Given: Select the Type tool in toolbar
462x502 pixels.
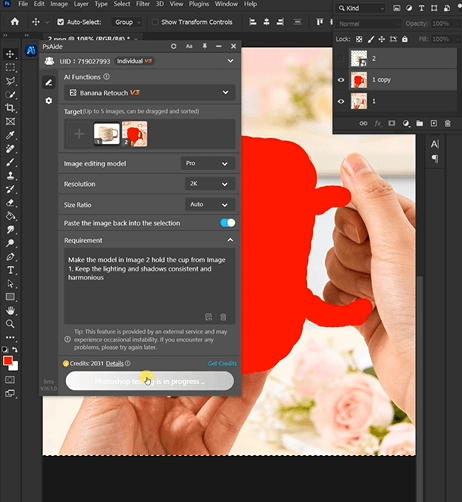Looking at the screenshot, I should (x=10, y=270).
